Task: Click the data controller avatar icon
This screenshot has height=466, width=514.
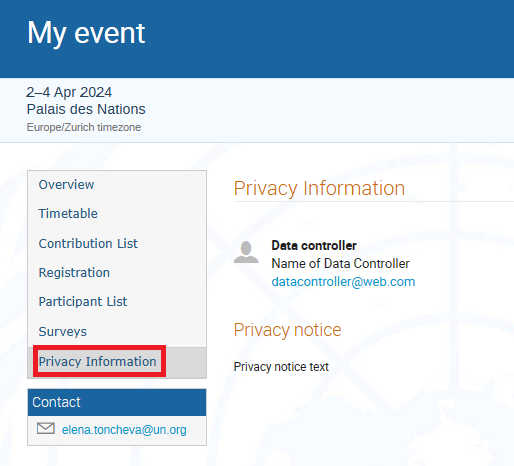Action: (x=246, y=252)
